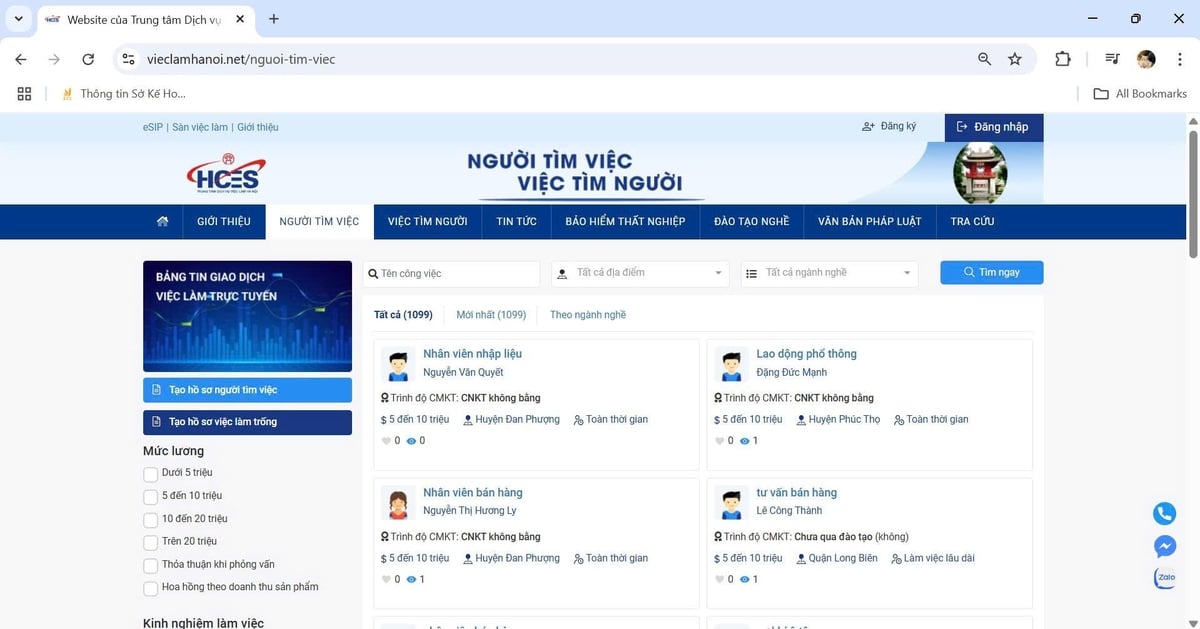Screen dimensions: 1200x629
Task: Select the Mới nhất (1099) tab
Action: pos(491,315)
